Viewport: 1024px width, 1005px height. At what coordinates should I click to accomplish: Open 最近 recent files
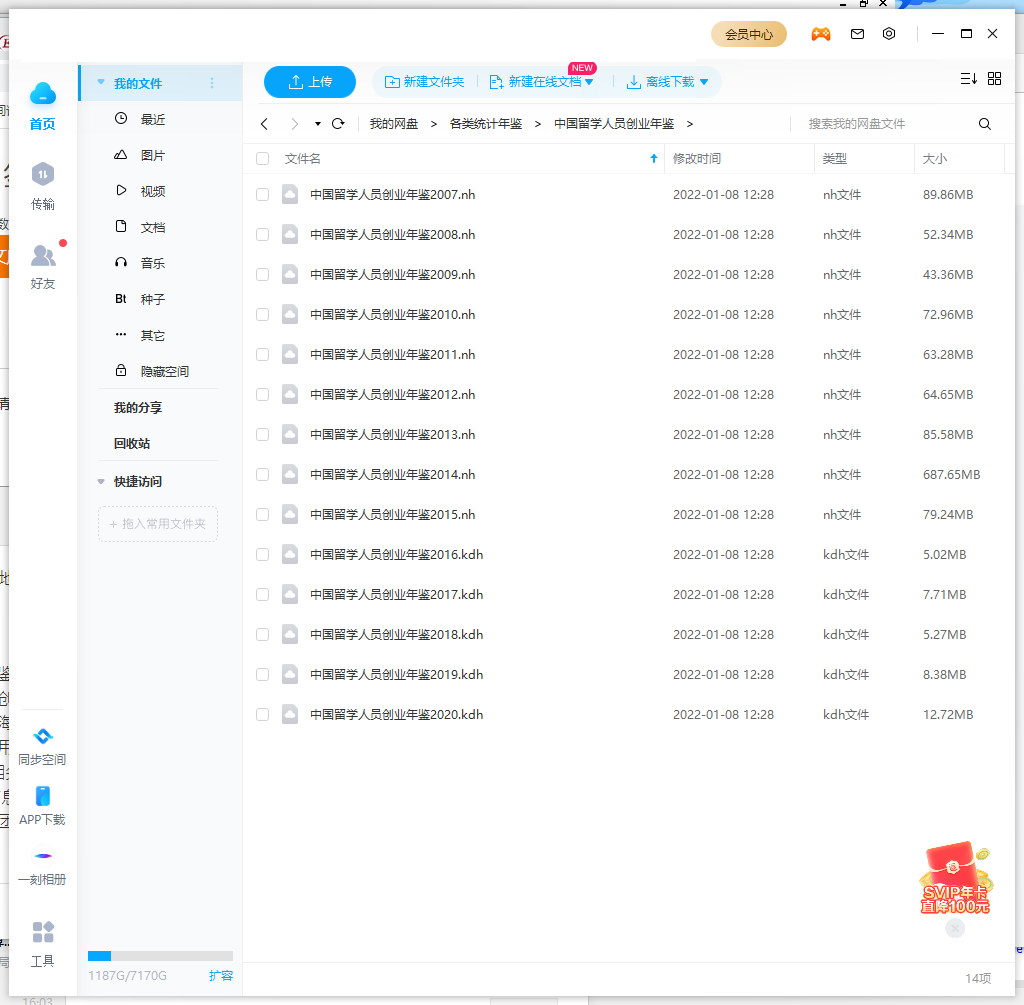[153, 120]
